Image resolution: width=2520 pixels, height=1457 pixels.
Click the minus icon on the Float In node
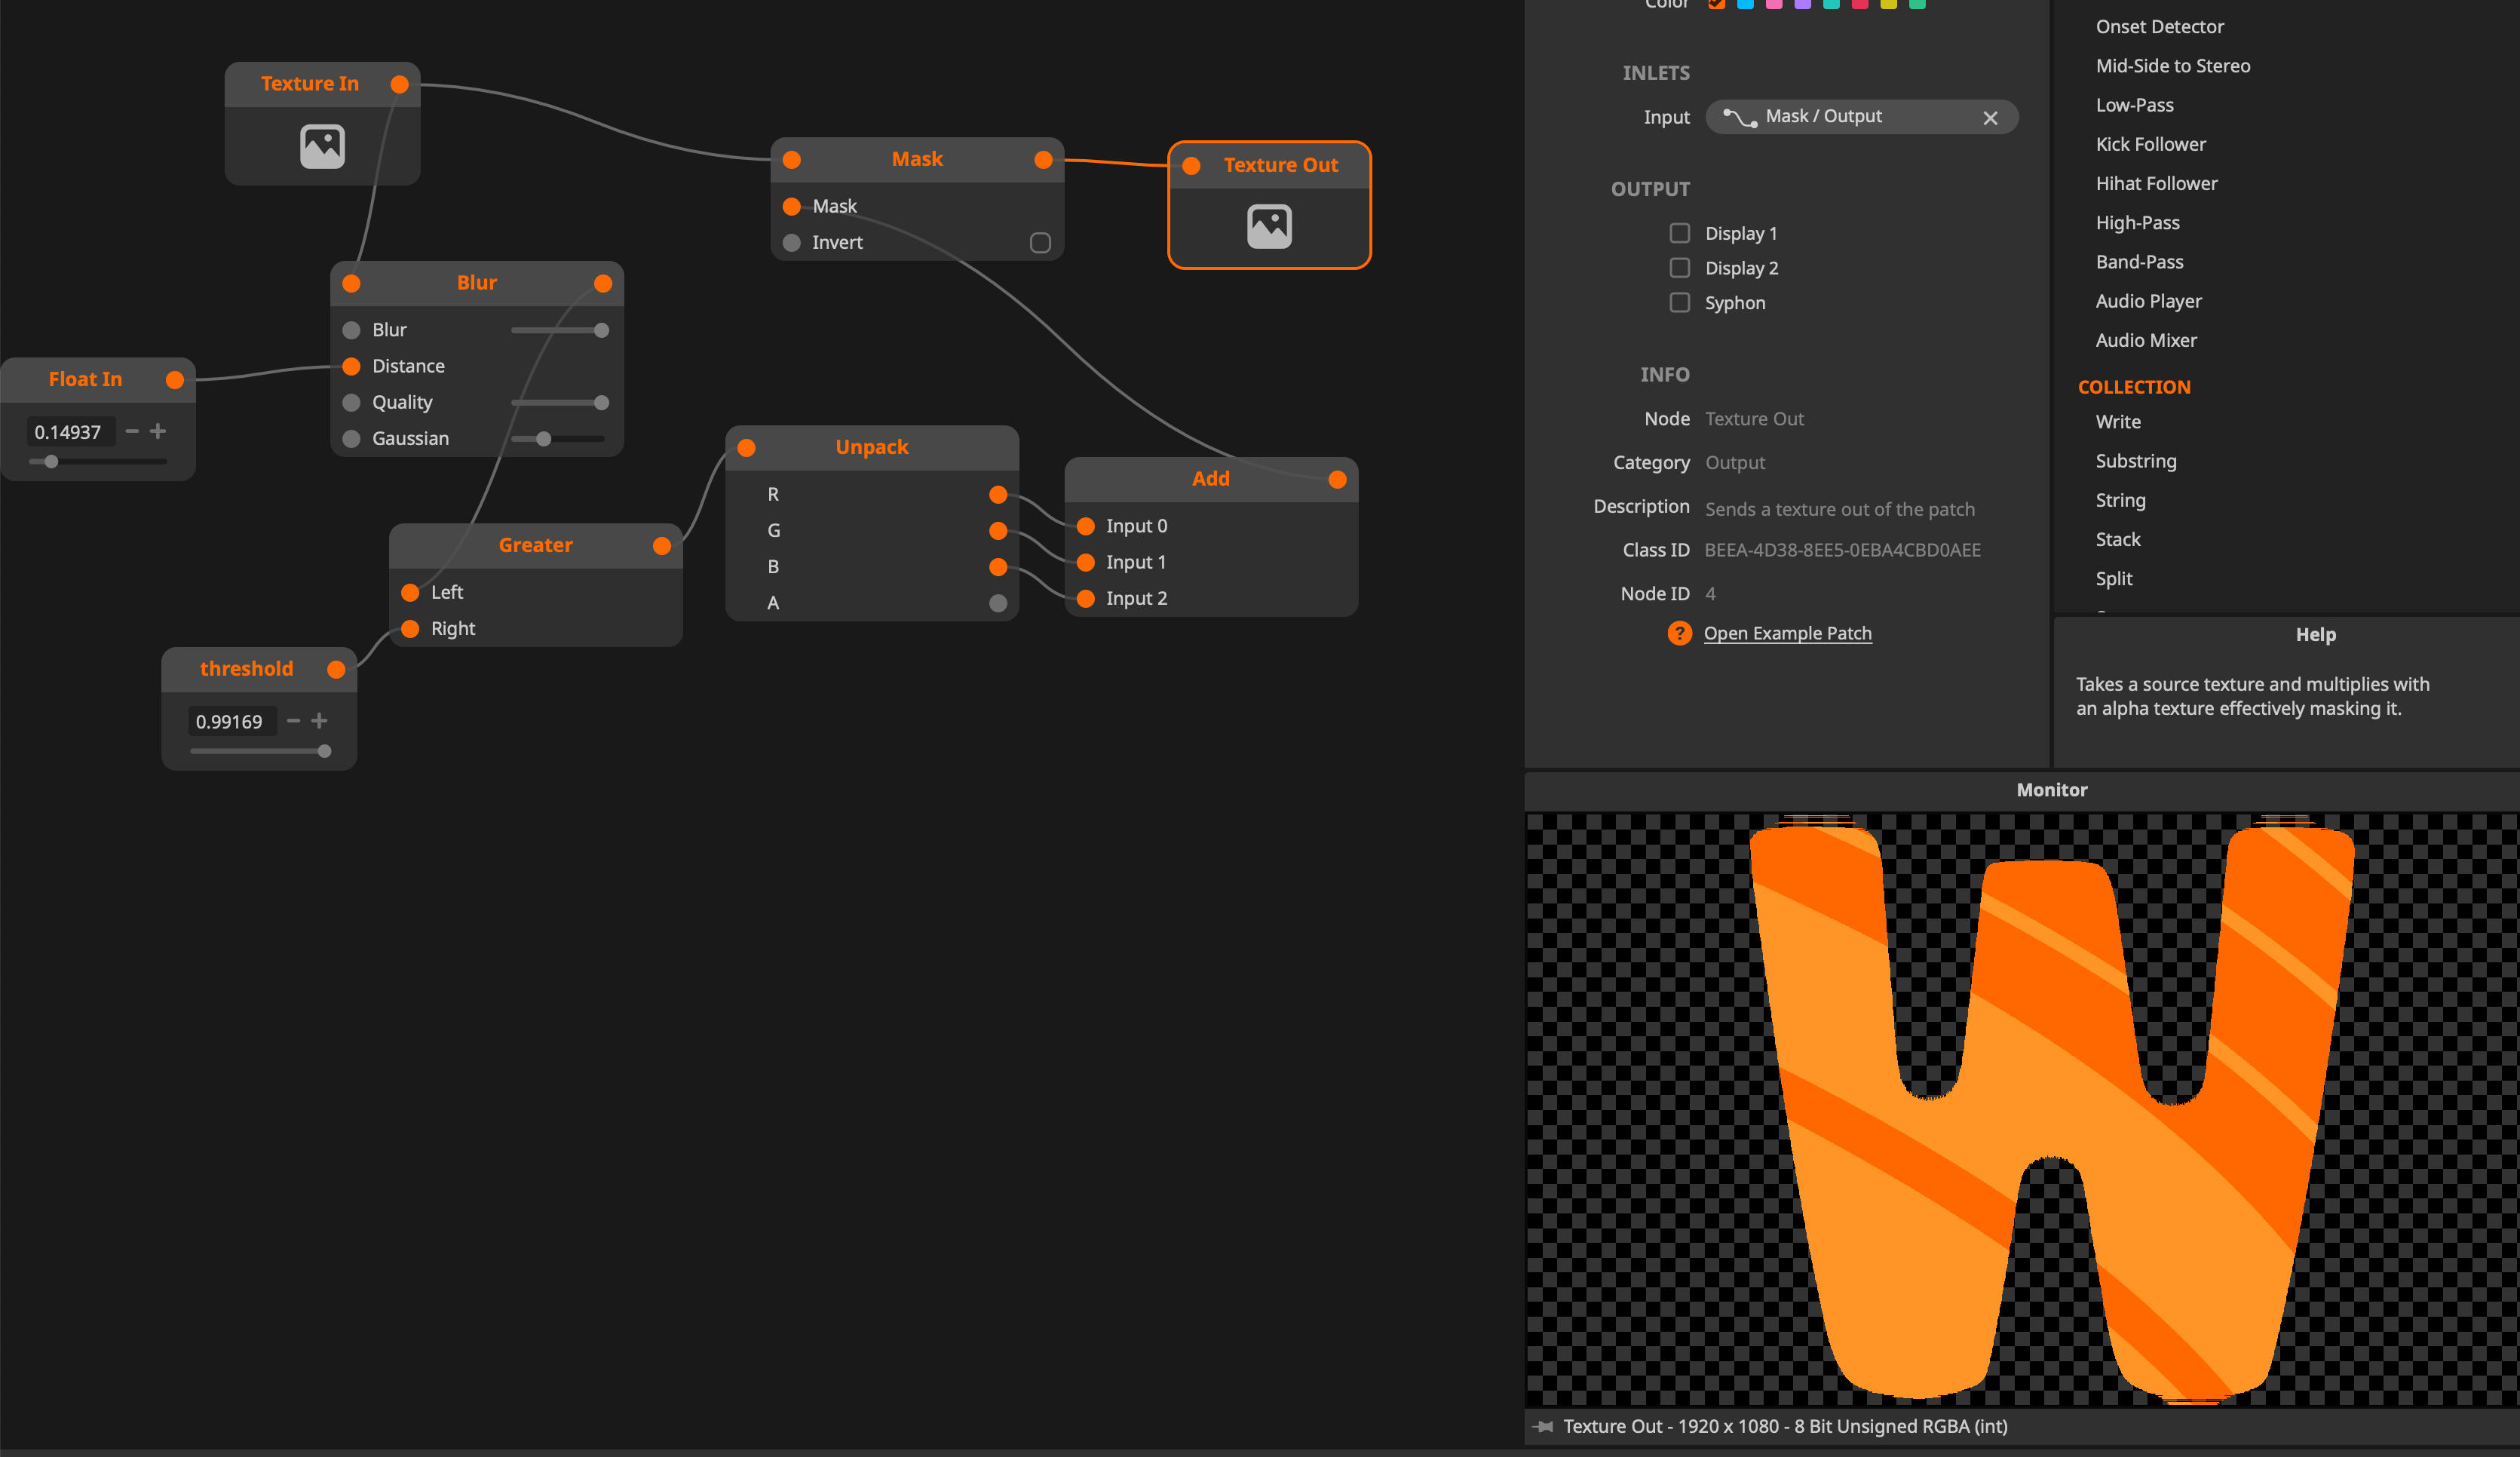[132, 431]
